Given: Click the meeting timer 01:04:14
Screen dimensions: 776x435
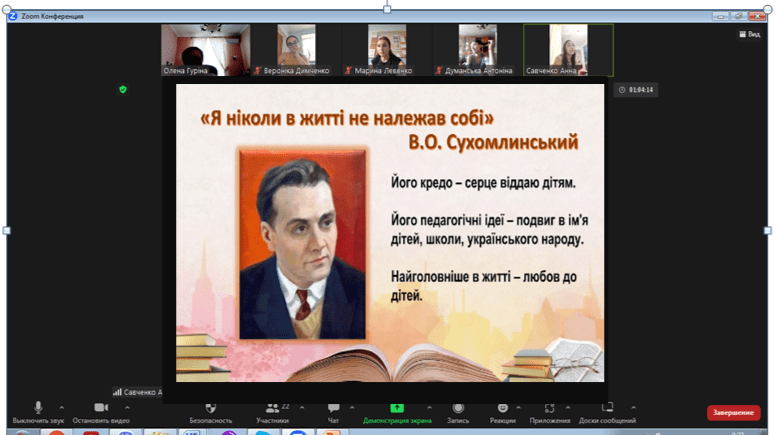Looking at the screenshot, I should click(636, 90).
